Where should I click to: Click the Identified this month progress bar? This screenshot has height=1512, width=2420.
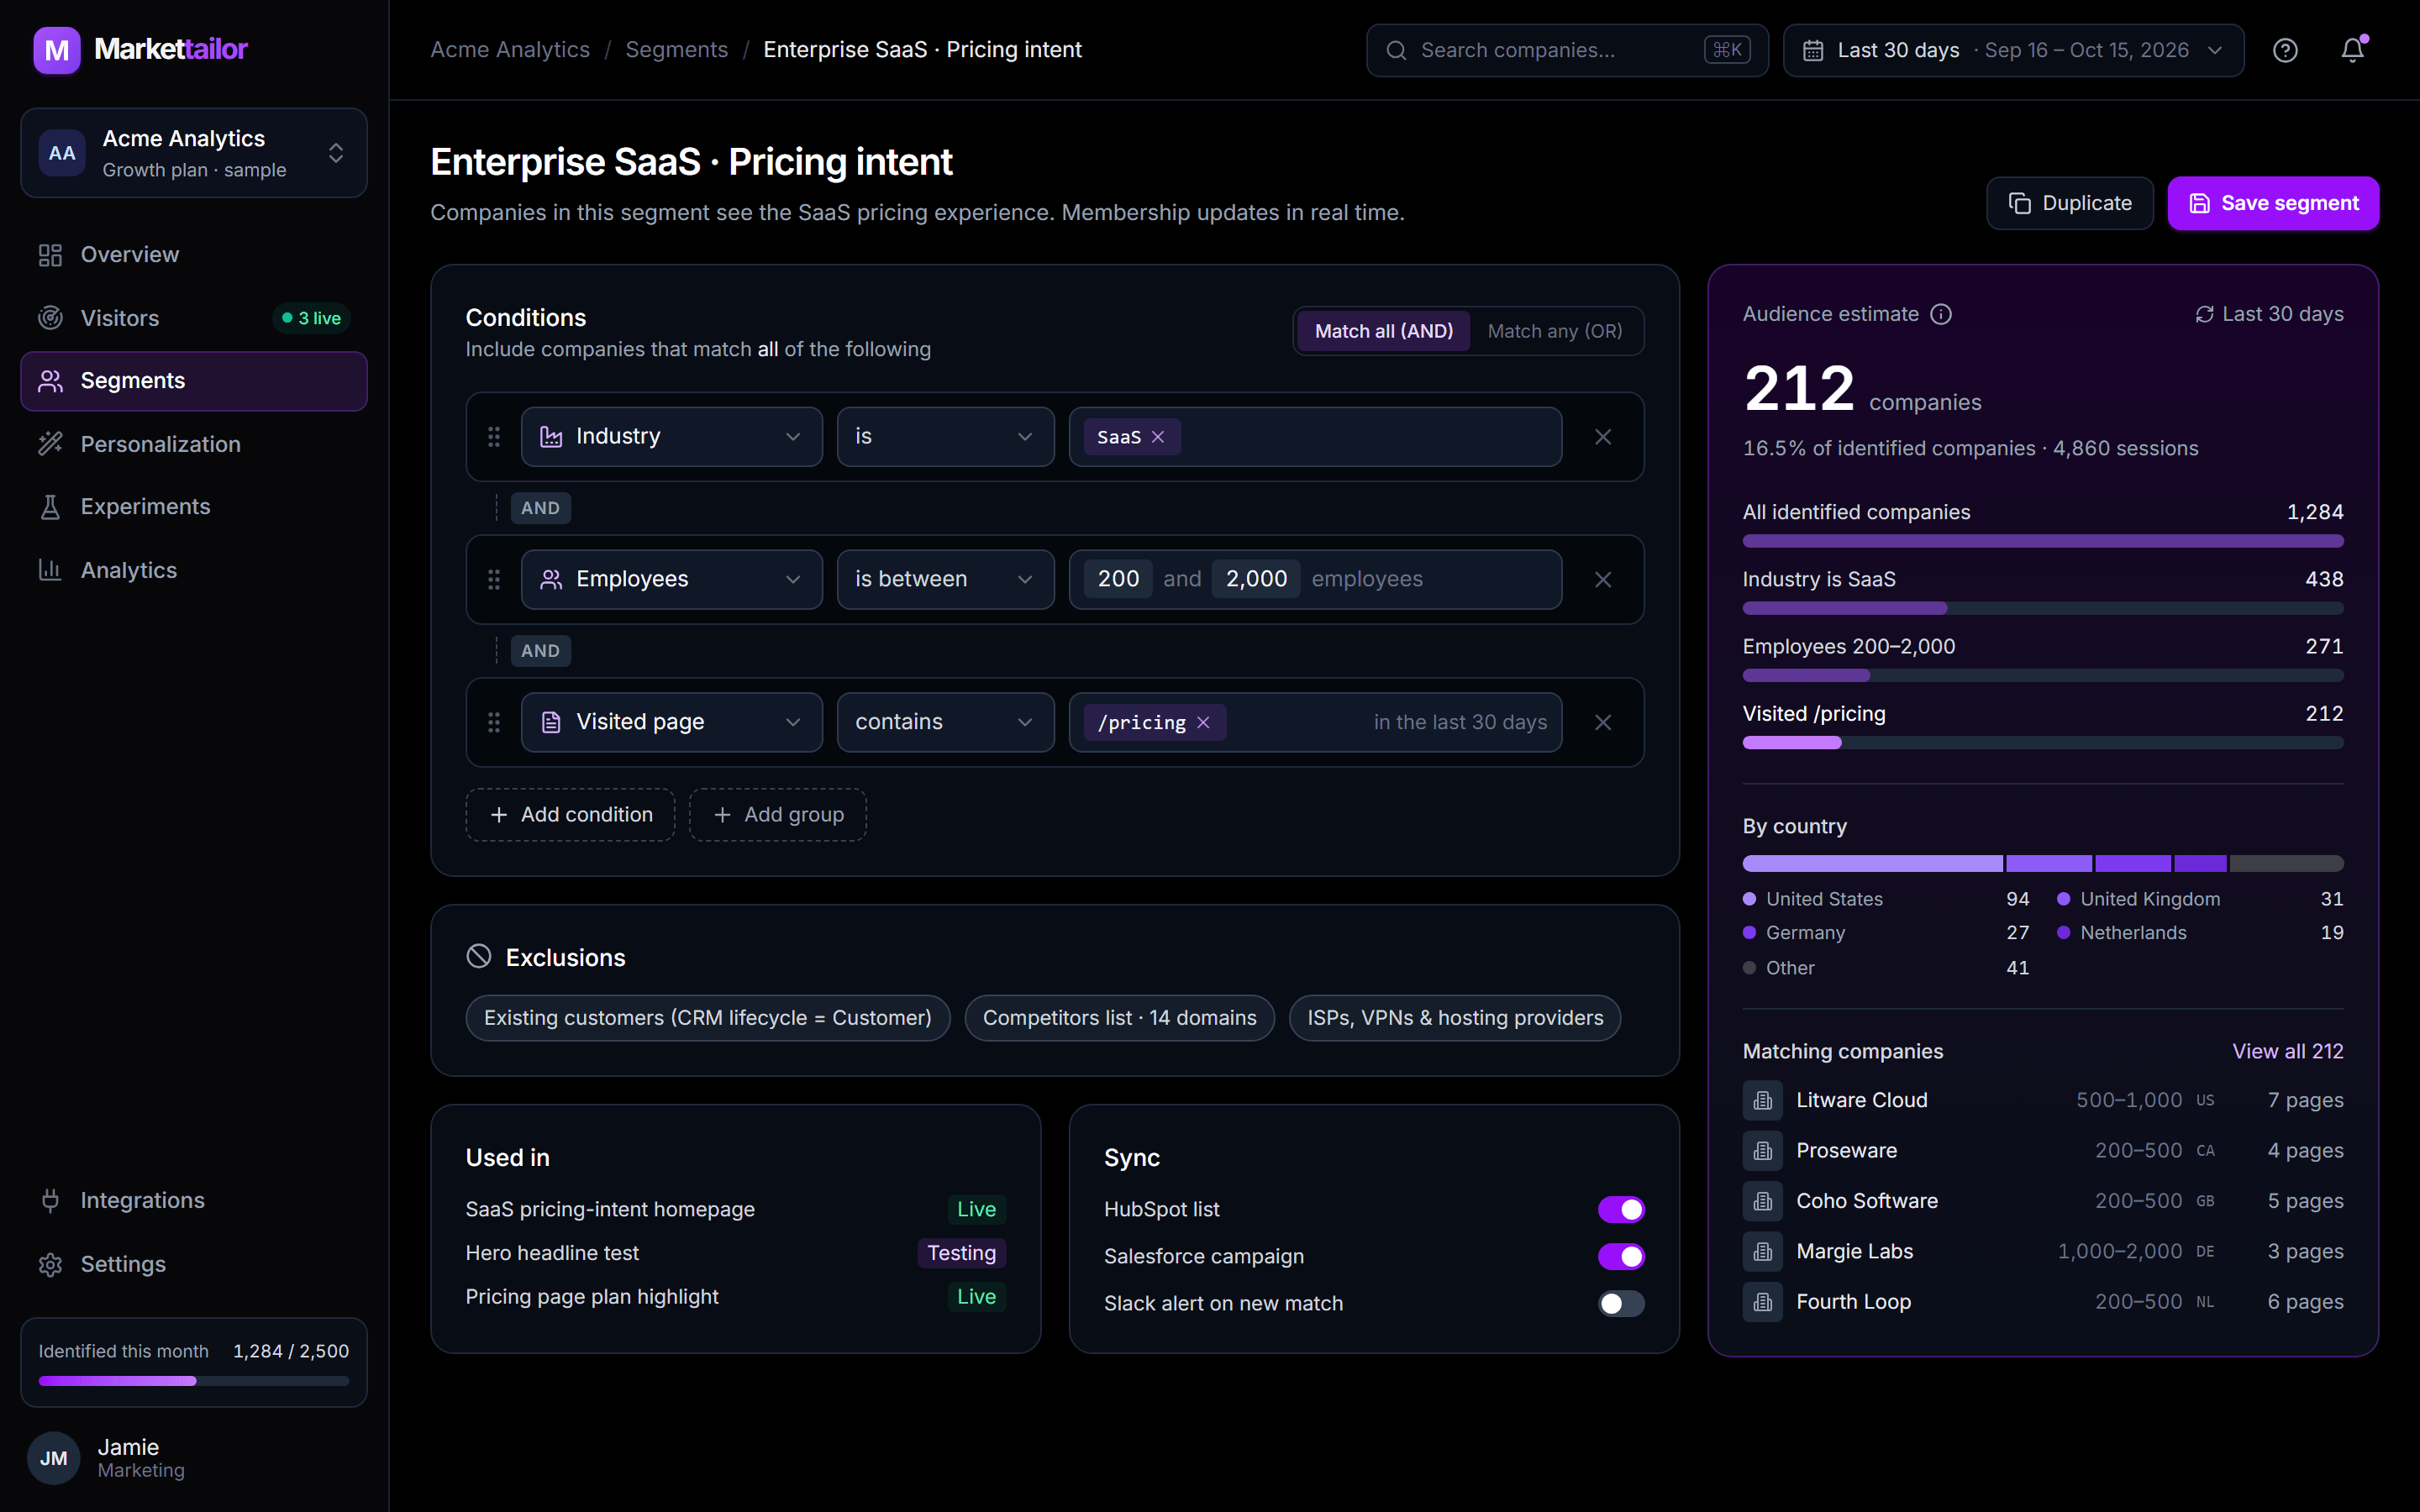click(x=194, y=1381)
